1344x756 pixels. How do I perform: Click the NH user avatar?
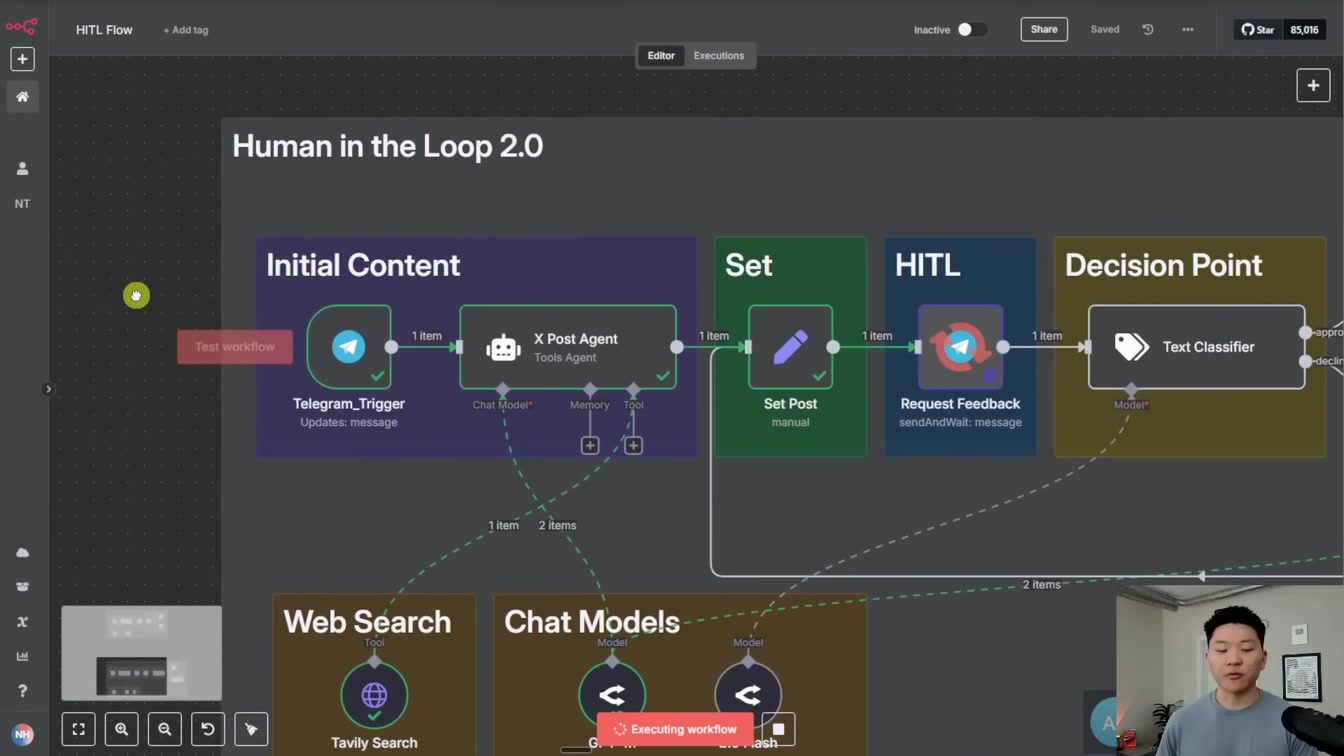click(x=22, y=735)
